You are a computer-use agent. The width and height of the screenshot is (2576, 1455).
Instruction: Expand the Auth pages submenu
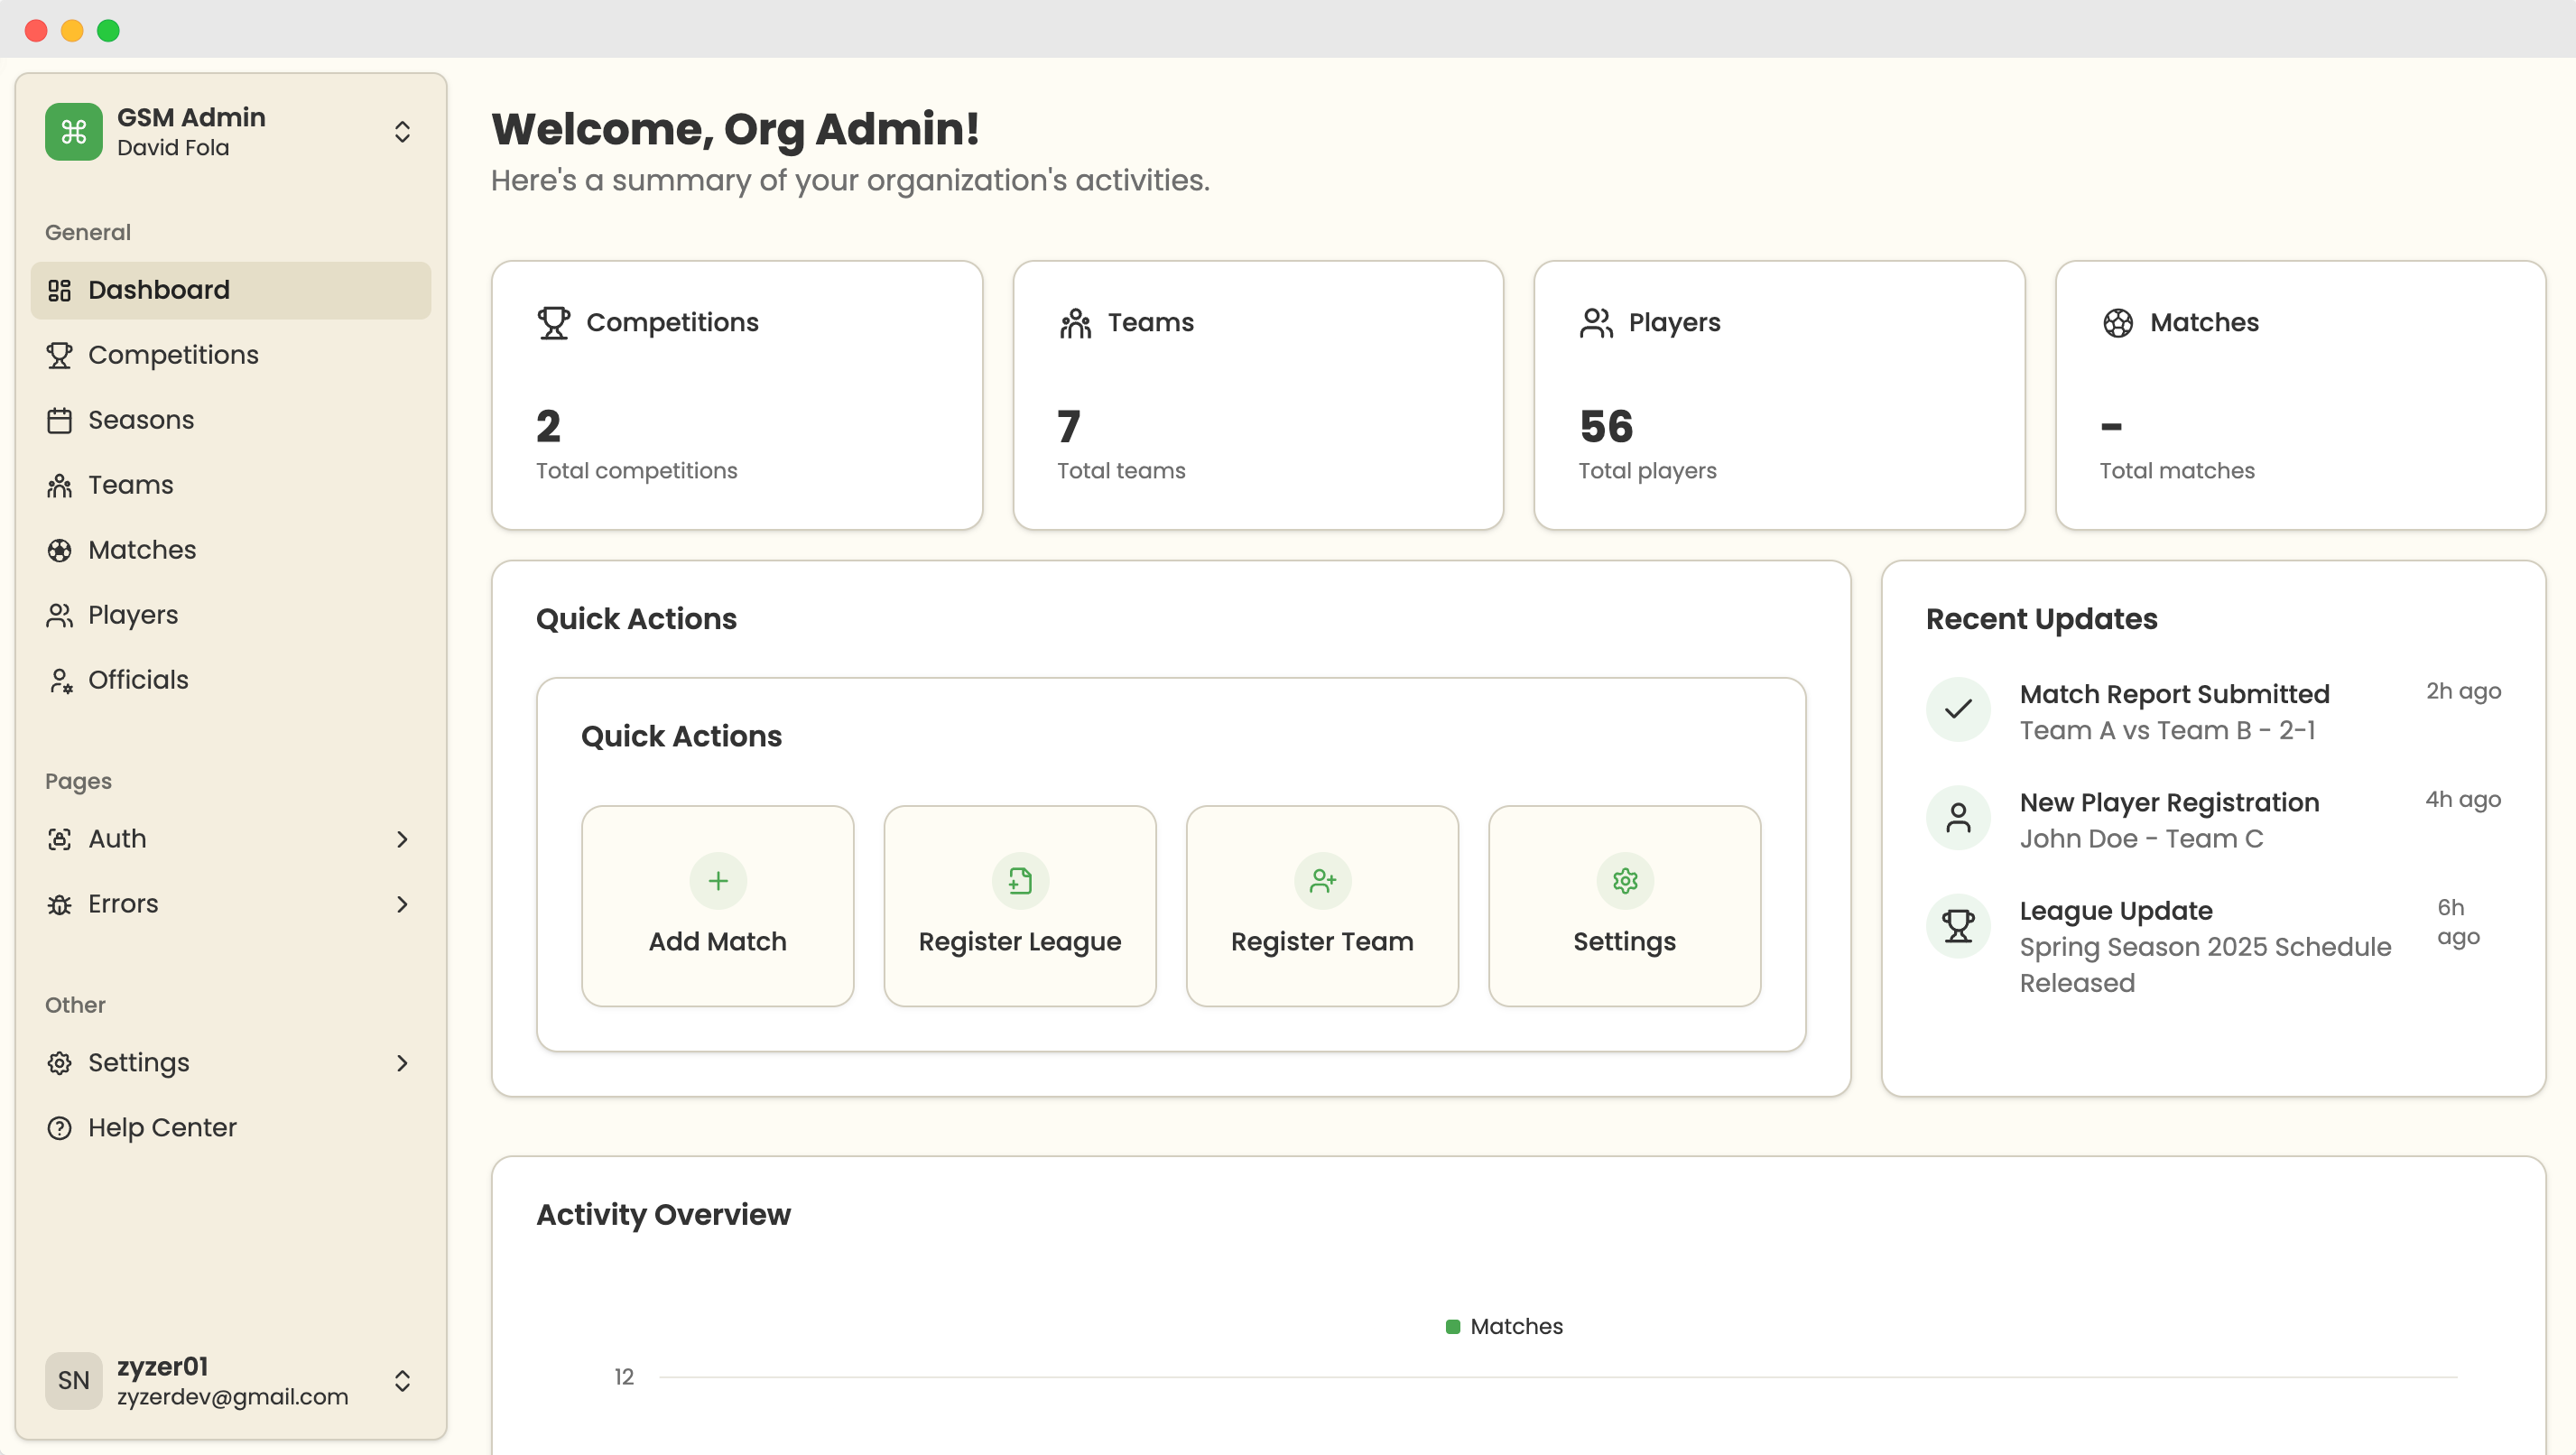point(402,839)
